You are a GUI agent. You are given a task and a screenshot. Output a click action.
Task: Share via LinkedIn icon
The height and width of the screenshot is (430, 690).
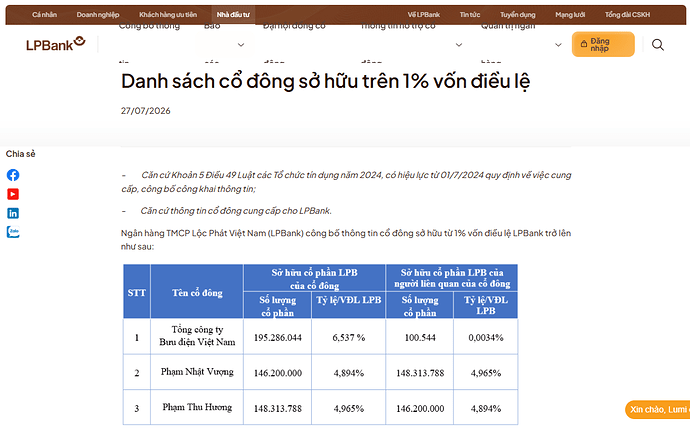click(x=13, y=213)
